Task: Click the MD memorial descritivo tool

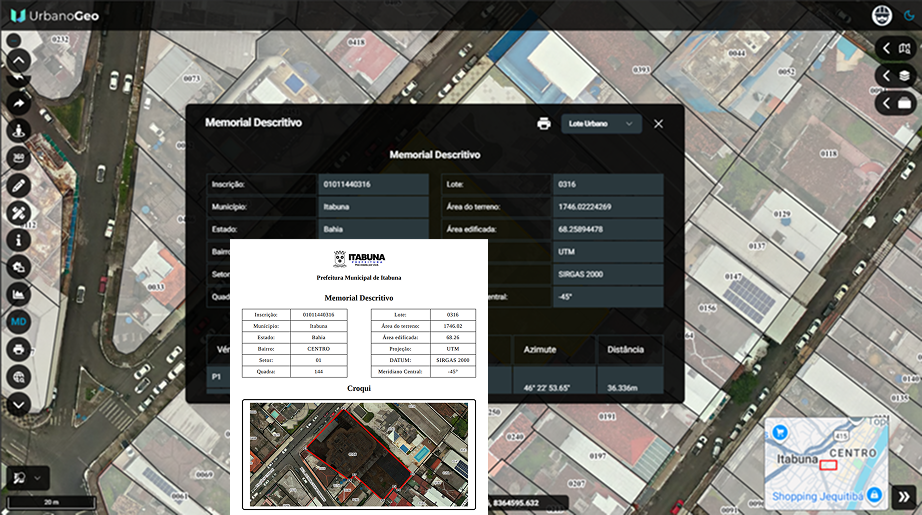Action: pyautogui.click(x=18, y=323)
